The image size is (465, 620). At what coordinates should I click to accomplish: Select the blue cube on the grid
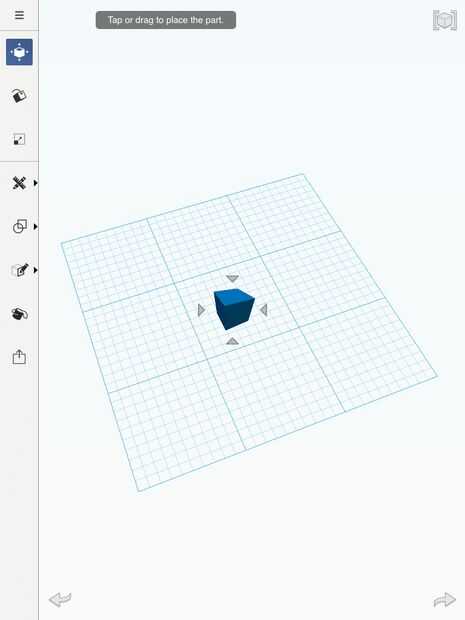click(x=234, y=309)
